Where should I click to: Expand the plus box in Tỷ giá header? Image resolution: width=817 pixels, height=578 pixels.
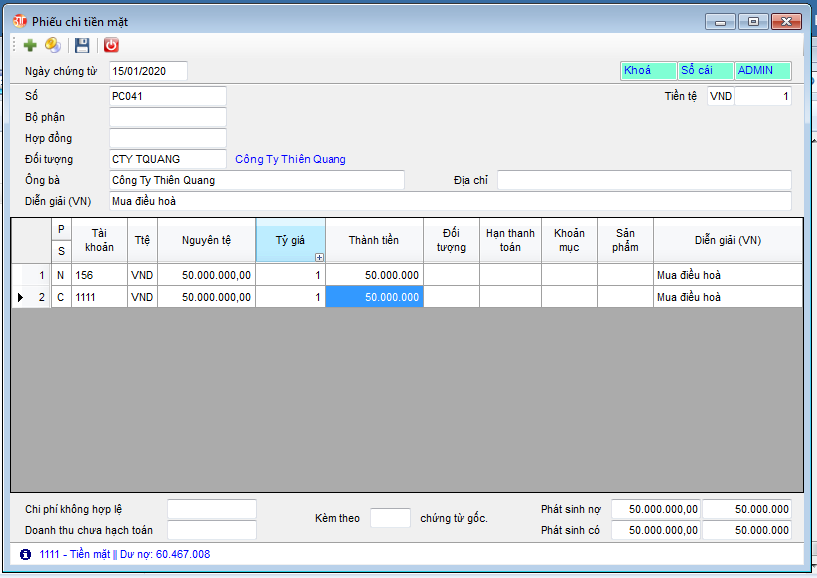click(319, 257)
